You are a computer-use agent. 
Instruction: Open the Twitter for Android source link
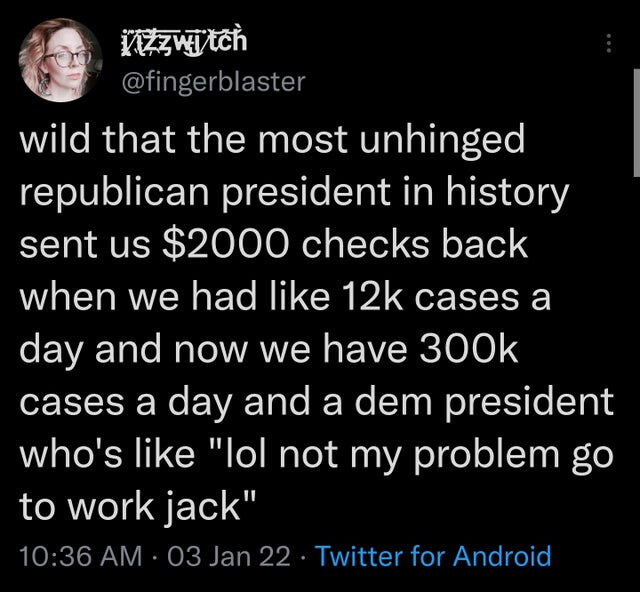pyautogui.click(x=433, y=556)
